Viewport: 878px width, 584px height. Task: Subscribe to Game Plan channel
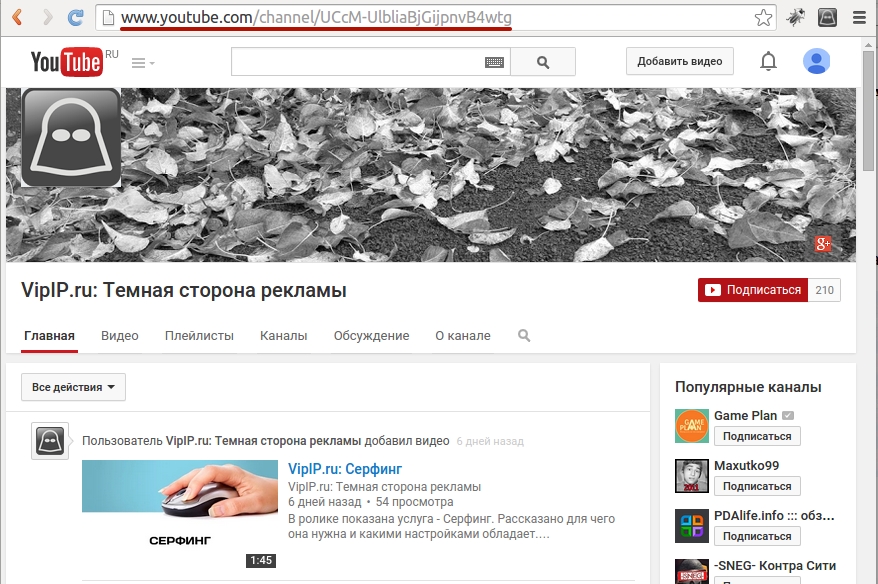757,436
